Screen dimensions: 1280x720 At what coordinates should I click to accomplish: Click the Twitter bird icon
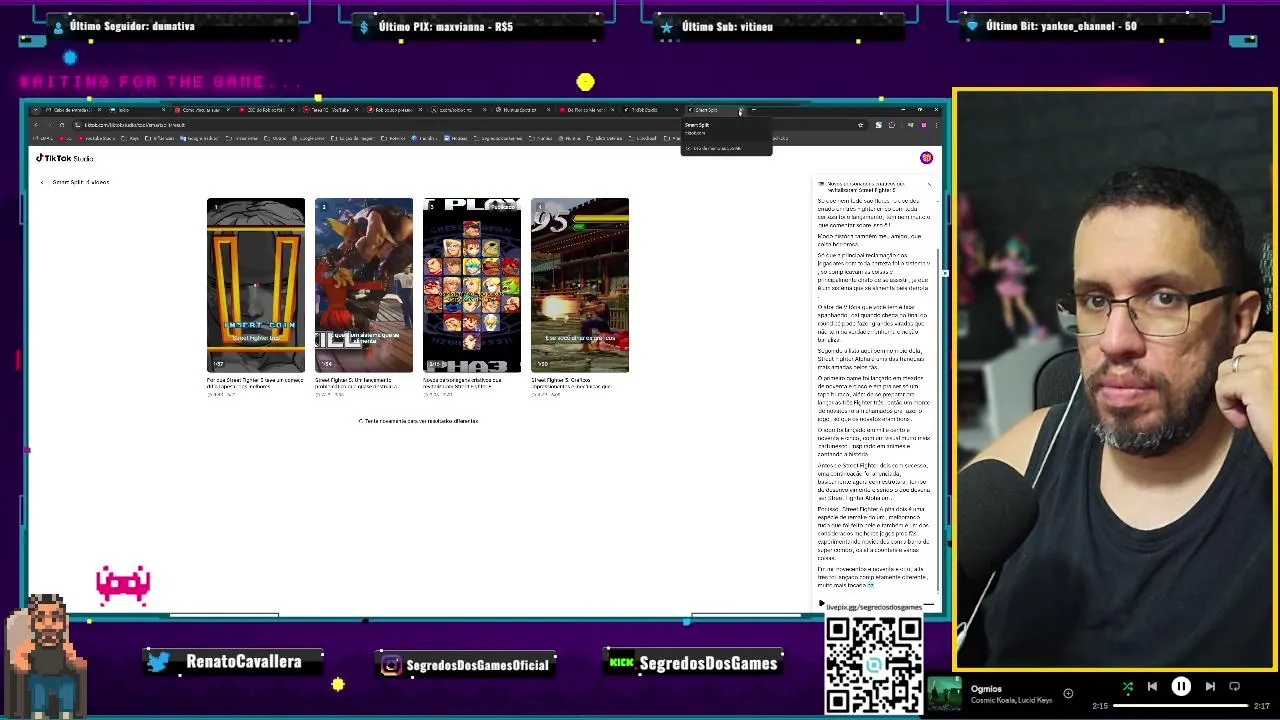pyautogui.click(x=158, y=662)
